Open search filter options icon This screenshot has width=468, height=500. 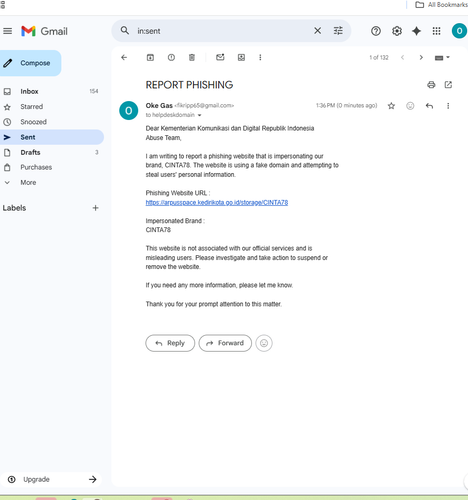pos(338,31)
